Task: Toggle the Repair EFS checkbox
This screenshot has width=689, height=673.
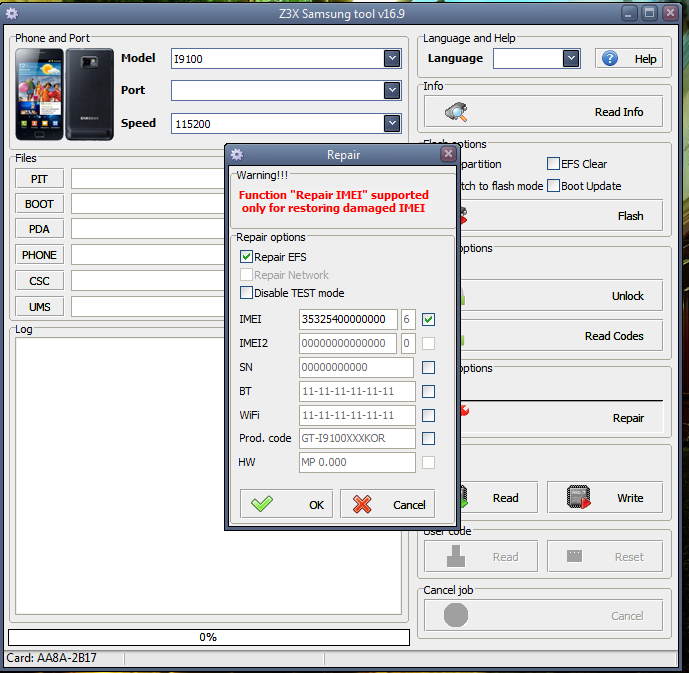Action: (246, 257)
